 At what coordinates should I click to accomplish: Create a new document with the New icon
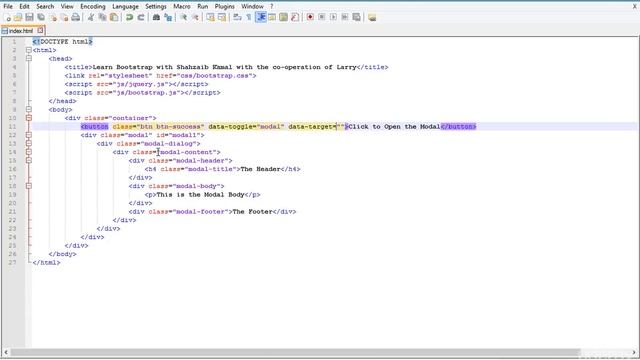[8, 18]
